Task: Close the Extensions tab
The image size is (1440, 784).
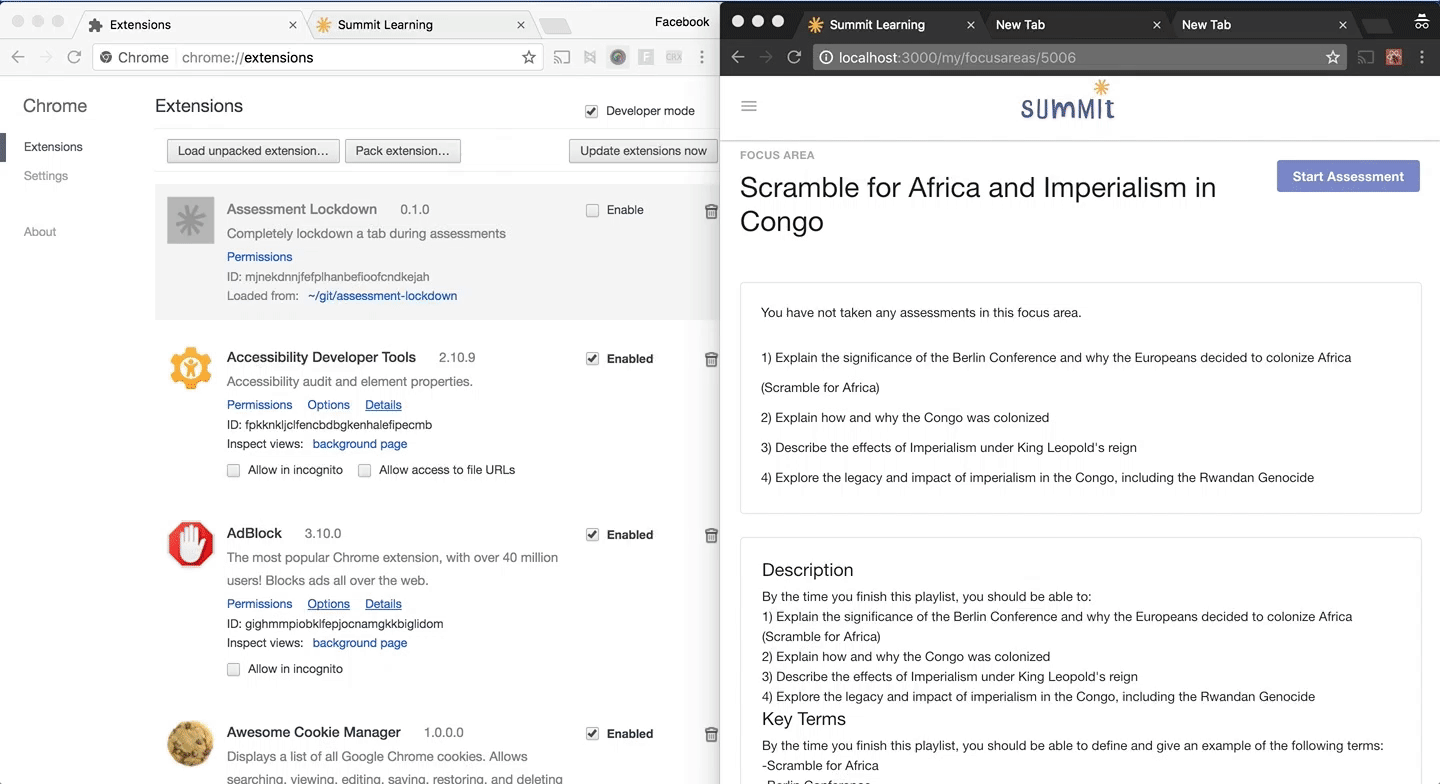Action: click(x=293, y=25)
